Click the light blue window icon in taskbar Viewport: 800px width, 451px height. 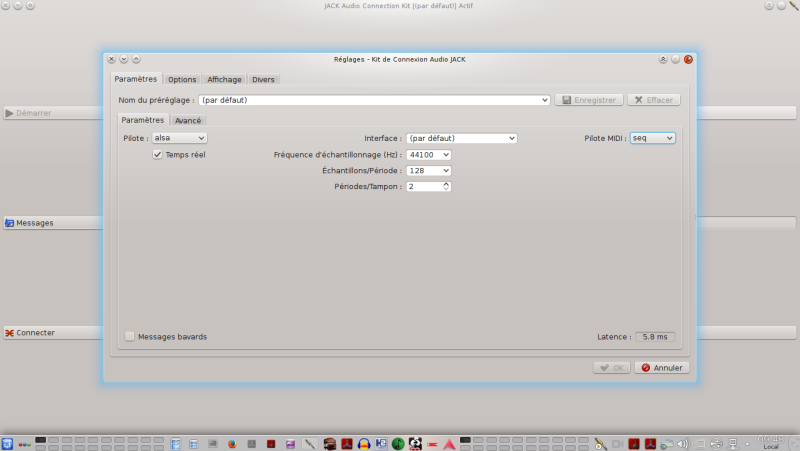[176, 444]
